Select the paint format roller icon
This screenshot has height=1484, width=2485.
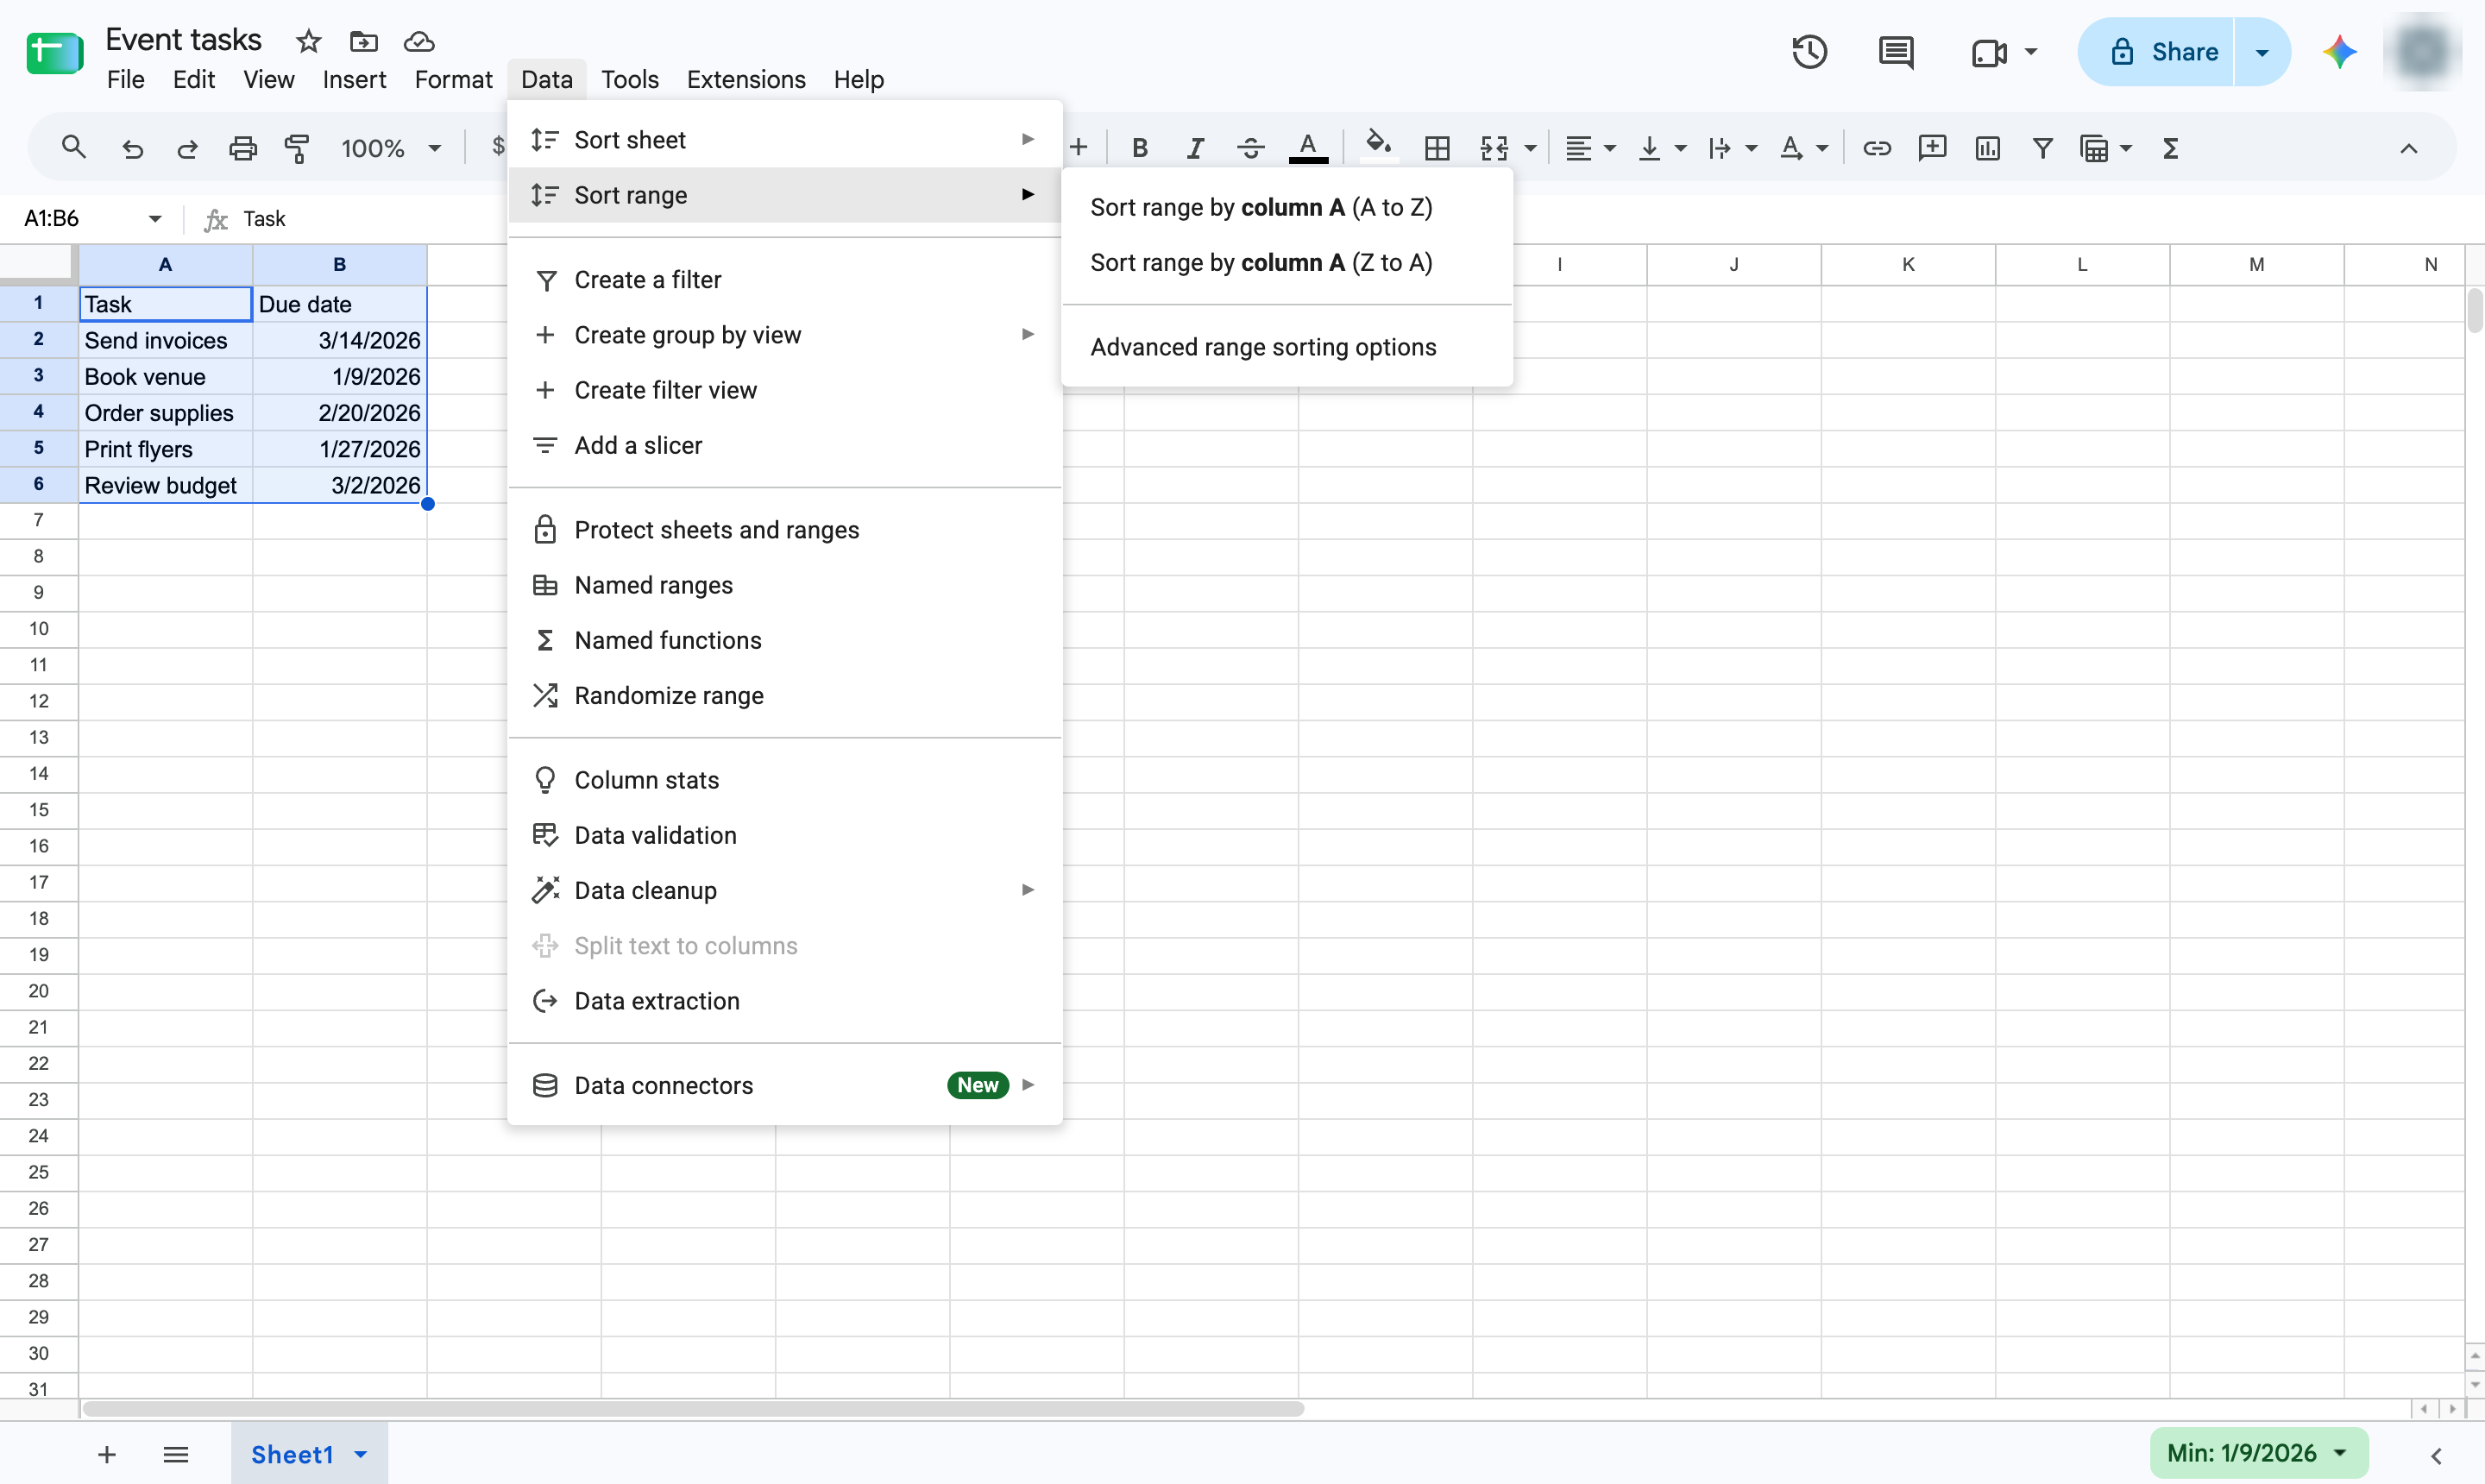pyautogui.click(x=297, y=148)
